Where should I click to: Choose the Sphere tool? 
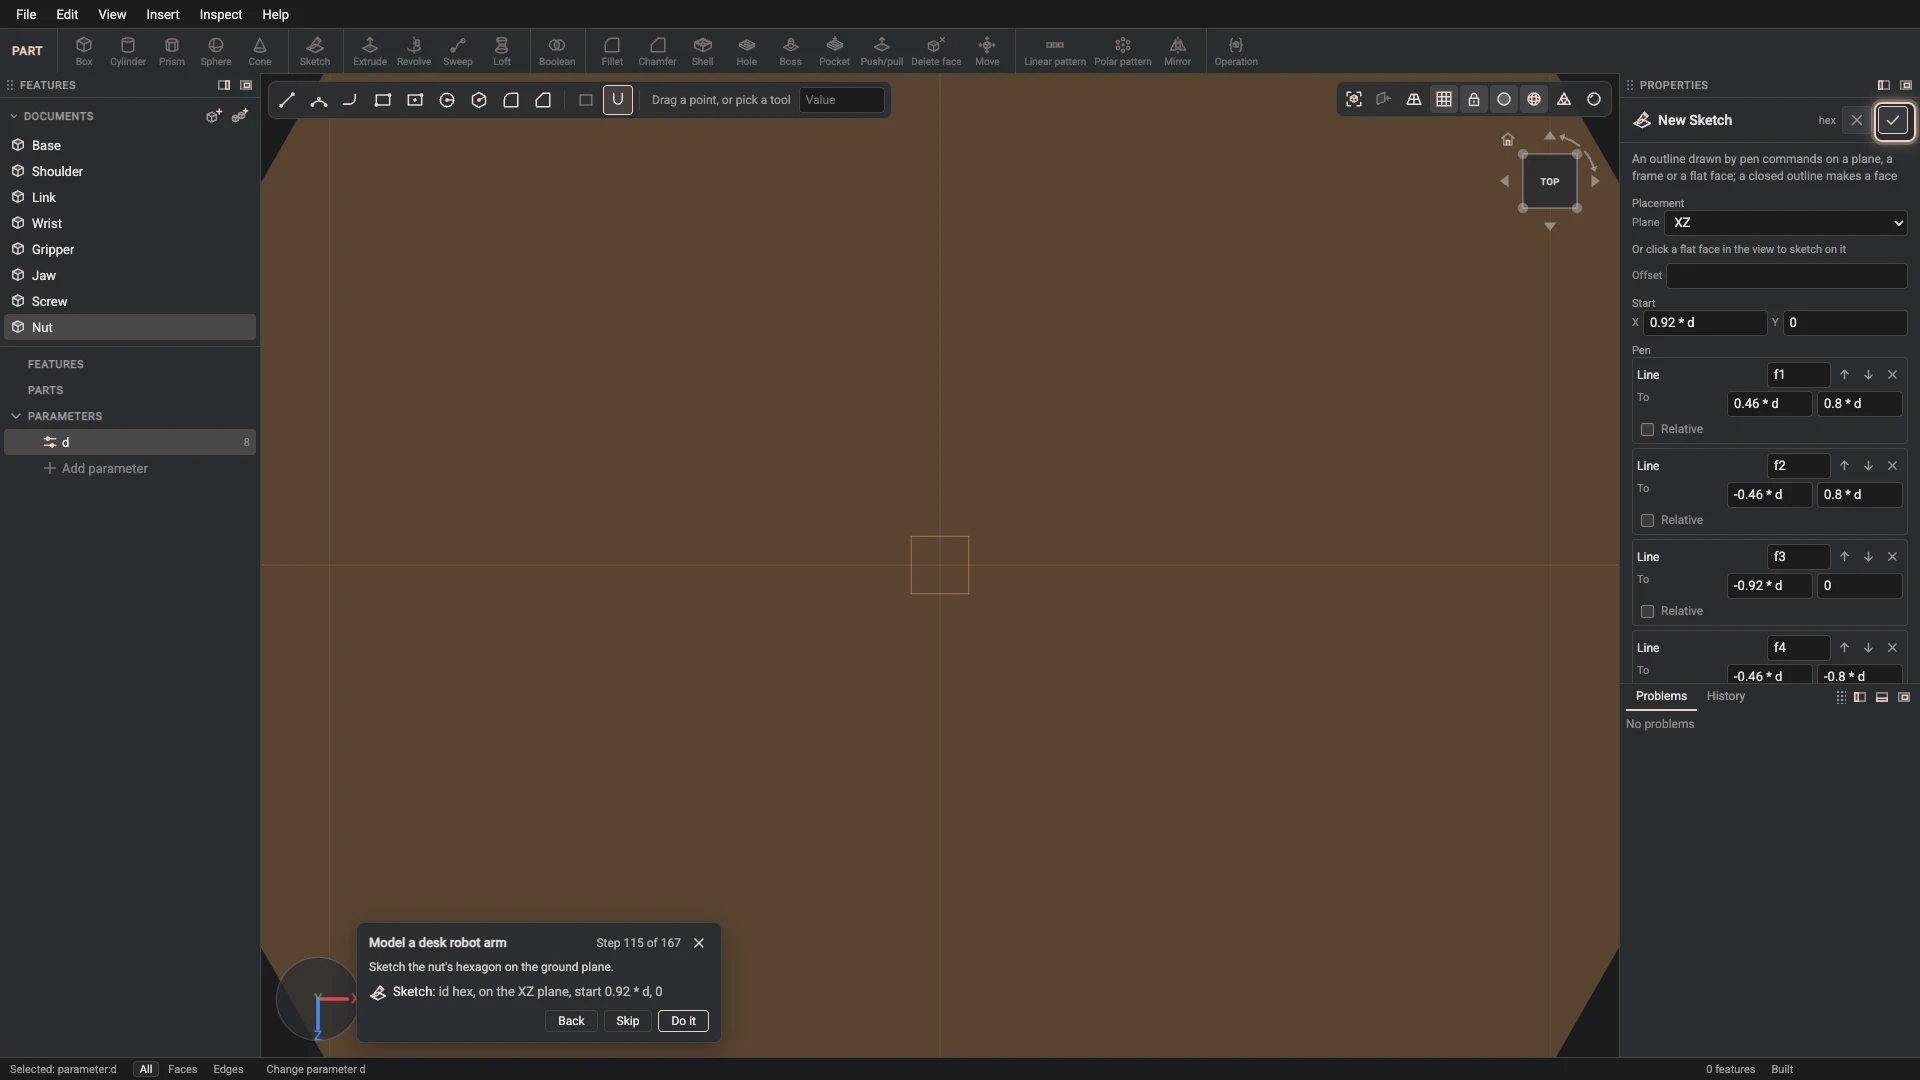coord(216,51)
